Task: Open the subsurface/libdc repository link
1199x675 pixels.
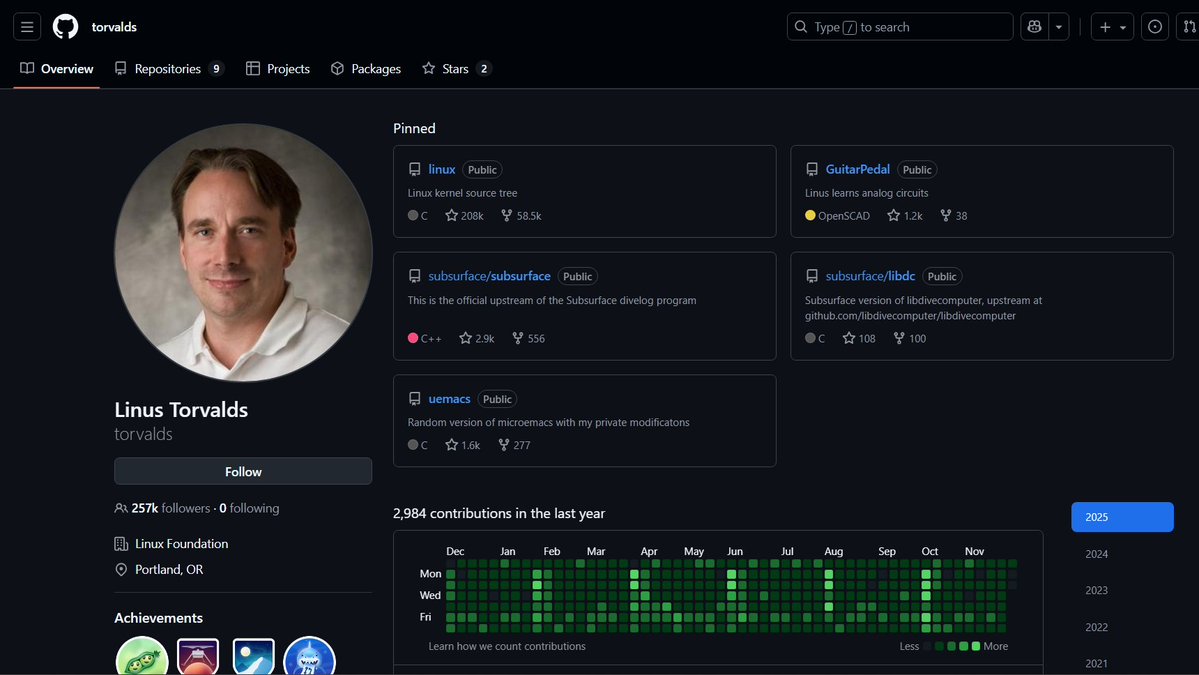Action: pos(870,276)
